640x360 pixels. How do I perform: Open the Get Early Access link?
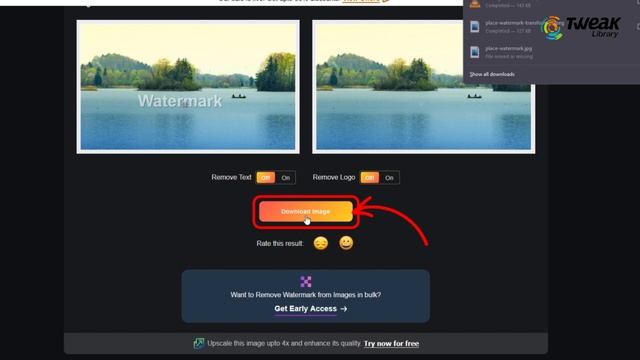point(305,309)
